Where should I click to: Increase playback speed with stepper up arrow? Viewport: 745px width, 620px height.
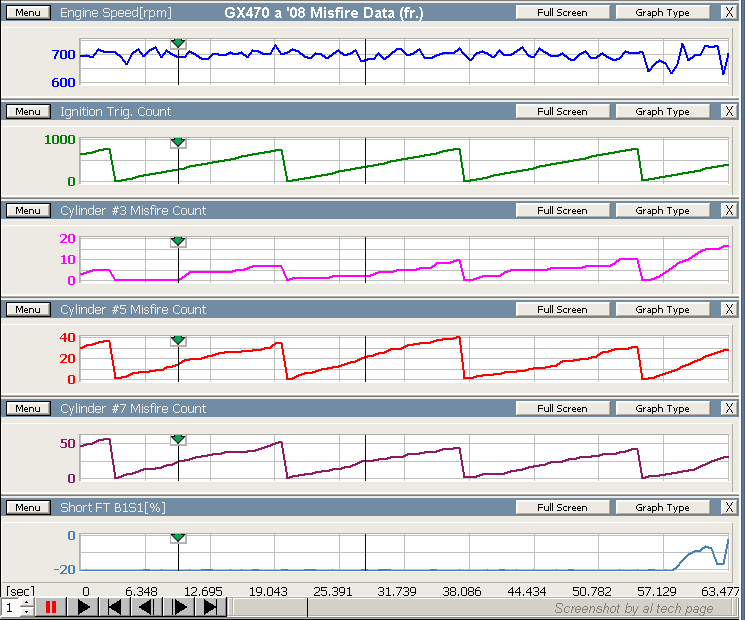[25, 602]
